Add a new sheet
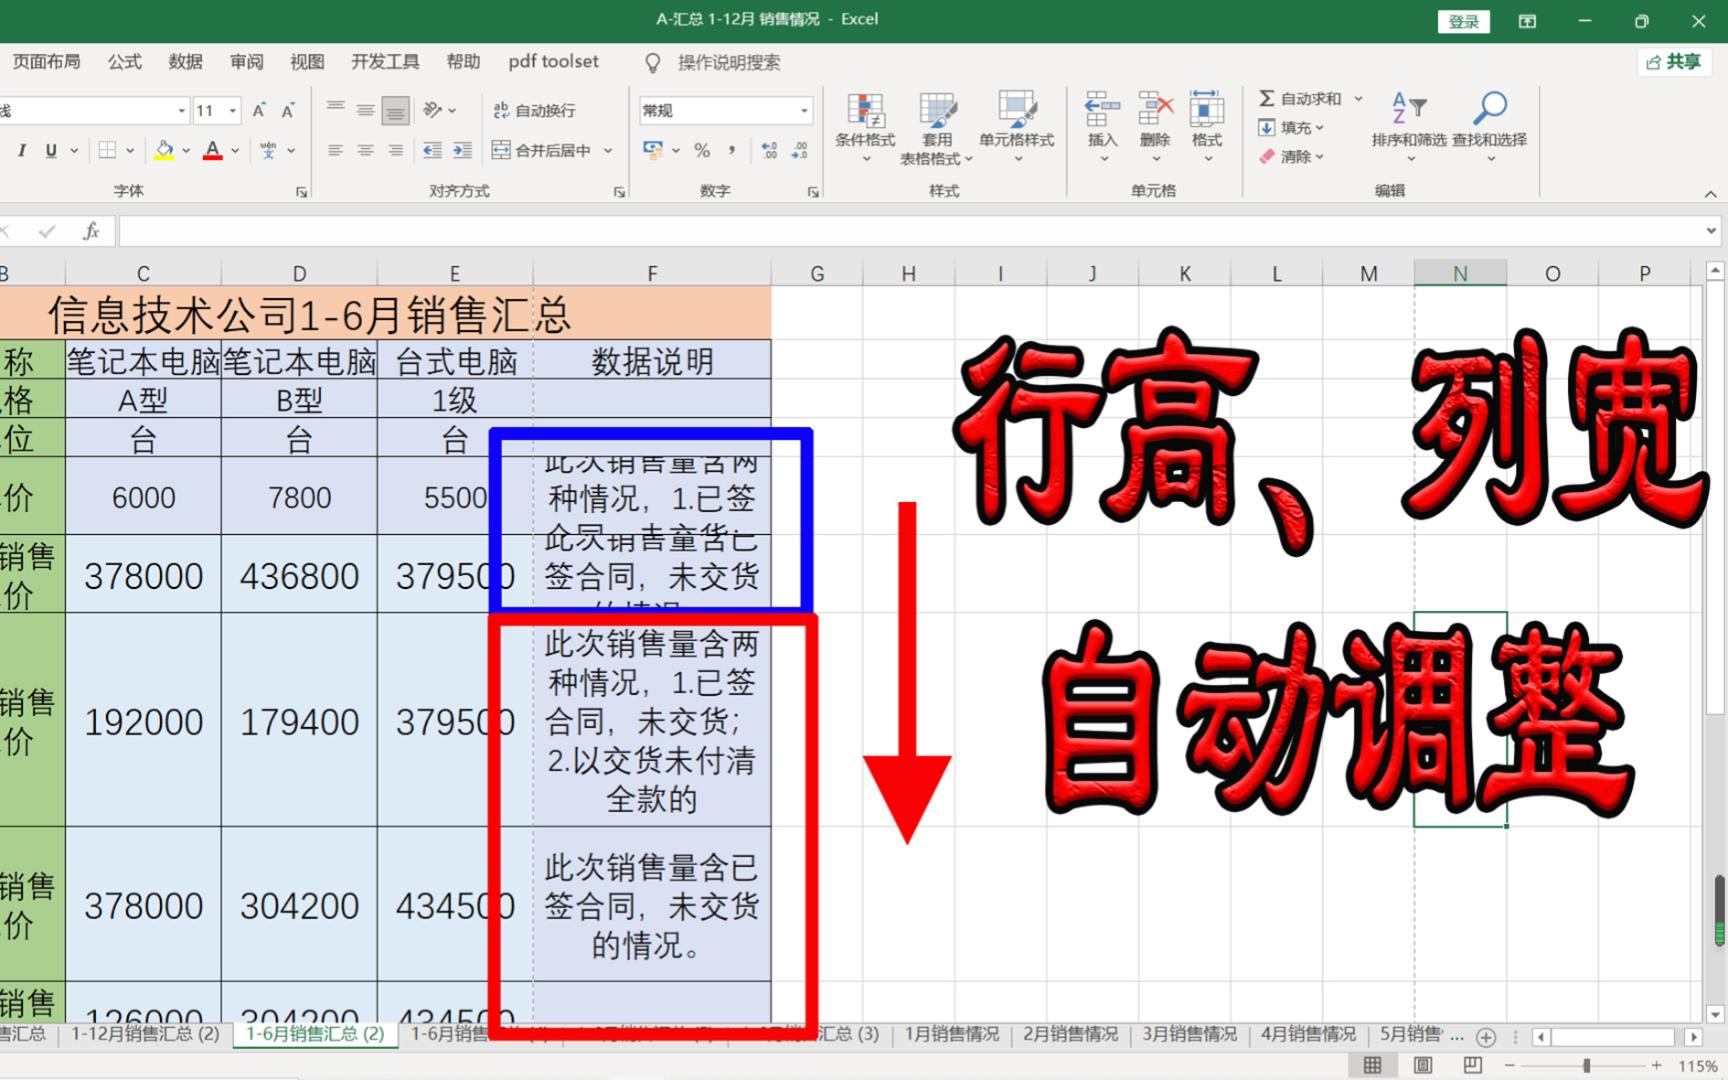 (x=1486, y=1037)
